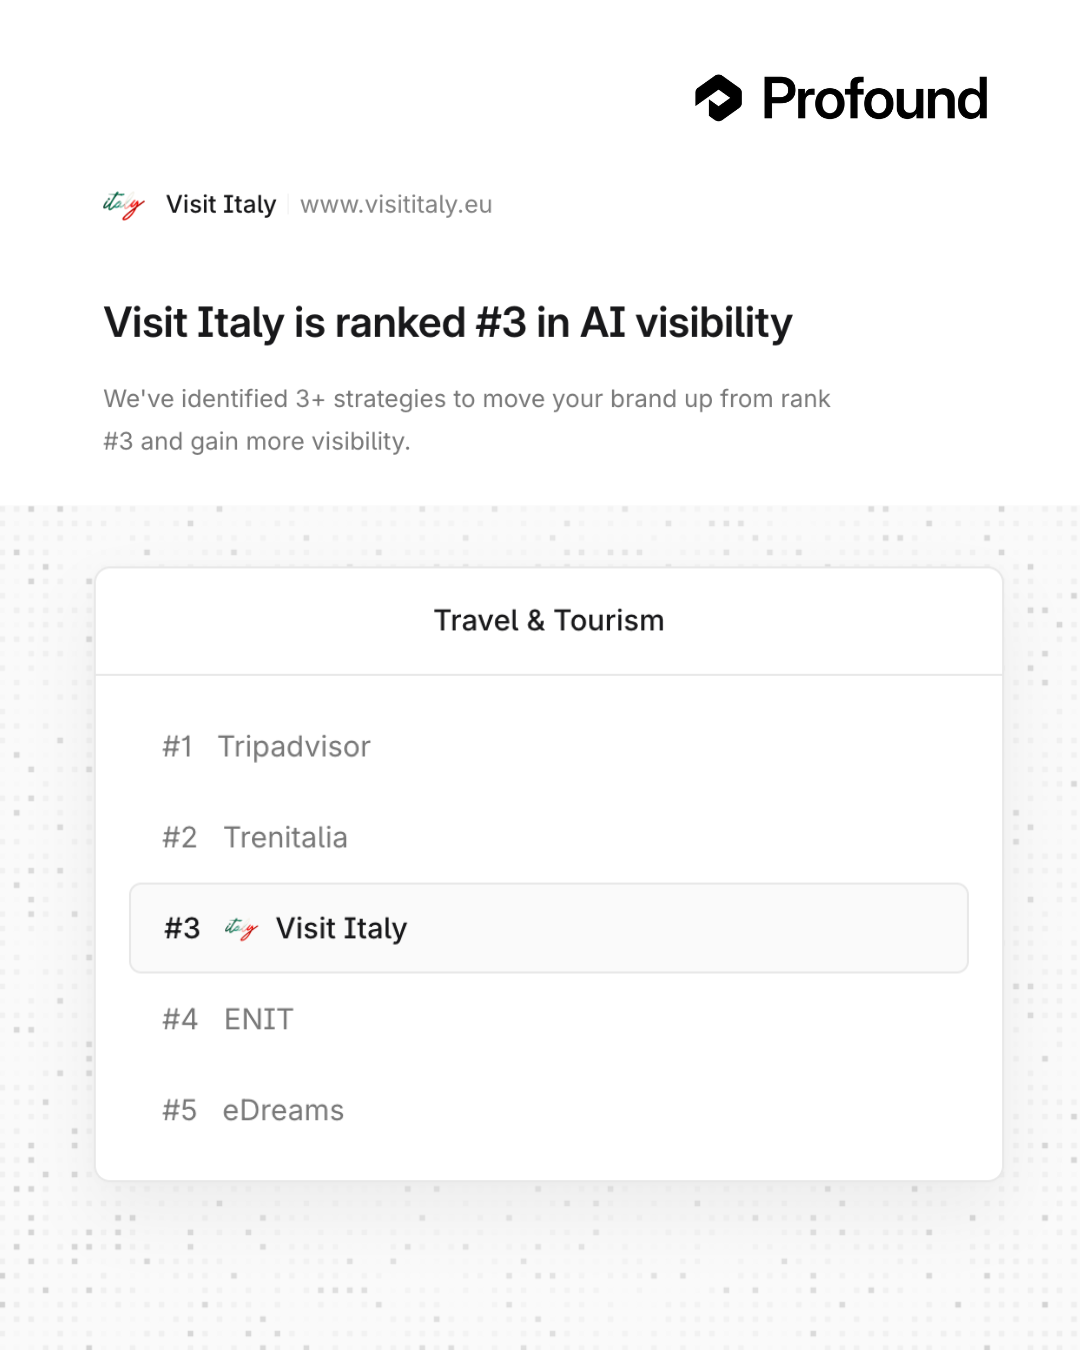
Task: Click the #1 rank number
Action: click(x=178, y=747)
